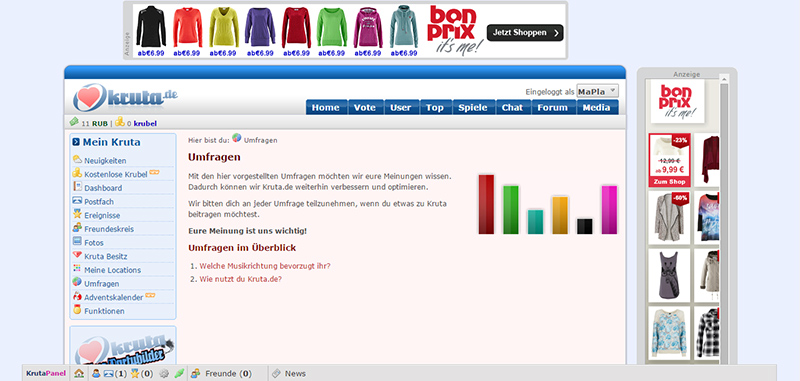Image resolution: width=800 pixels, height=381 pixels.
Task: Click the krubel coins icon
Action: 120,122
